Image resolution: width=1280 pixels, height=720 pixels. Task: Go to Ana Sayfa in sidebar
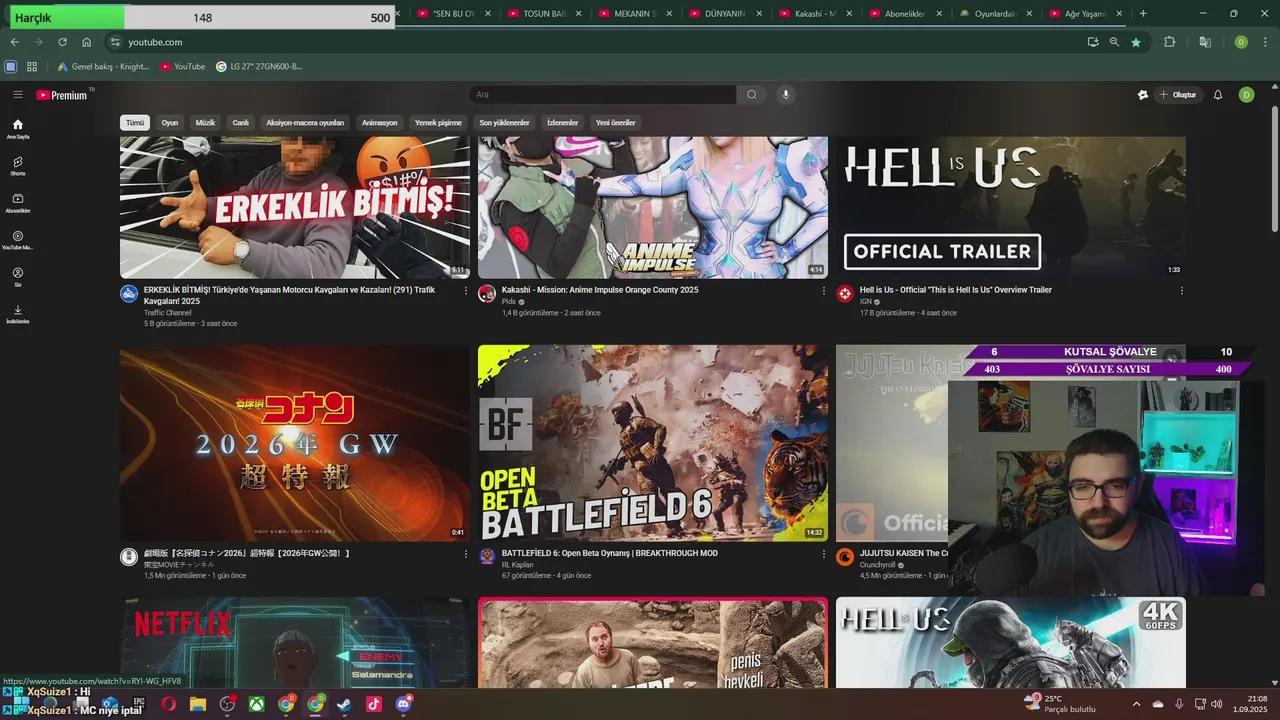click(x=18, y=130)
